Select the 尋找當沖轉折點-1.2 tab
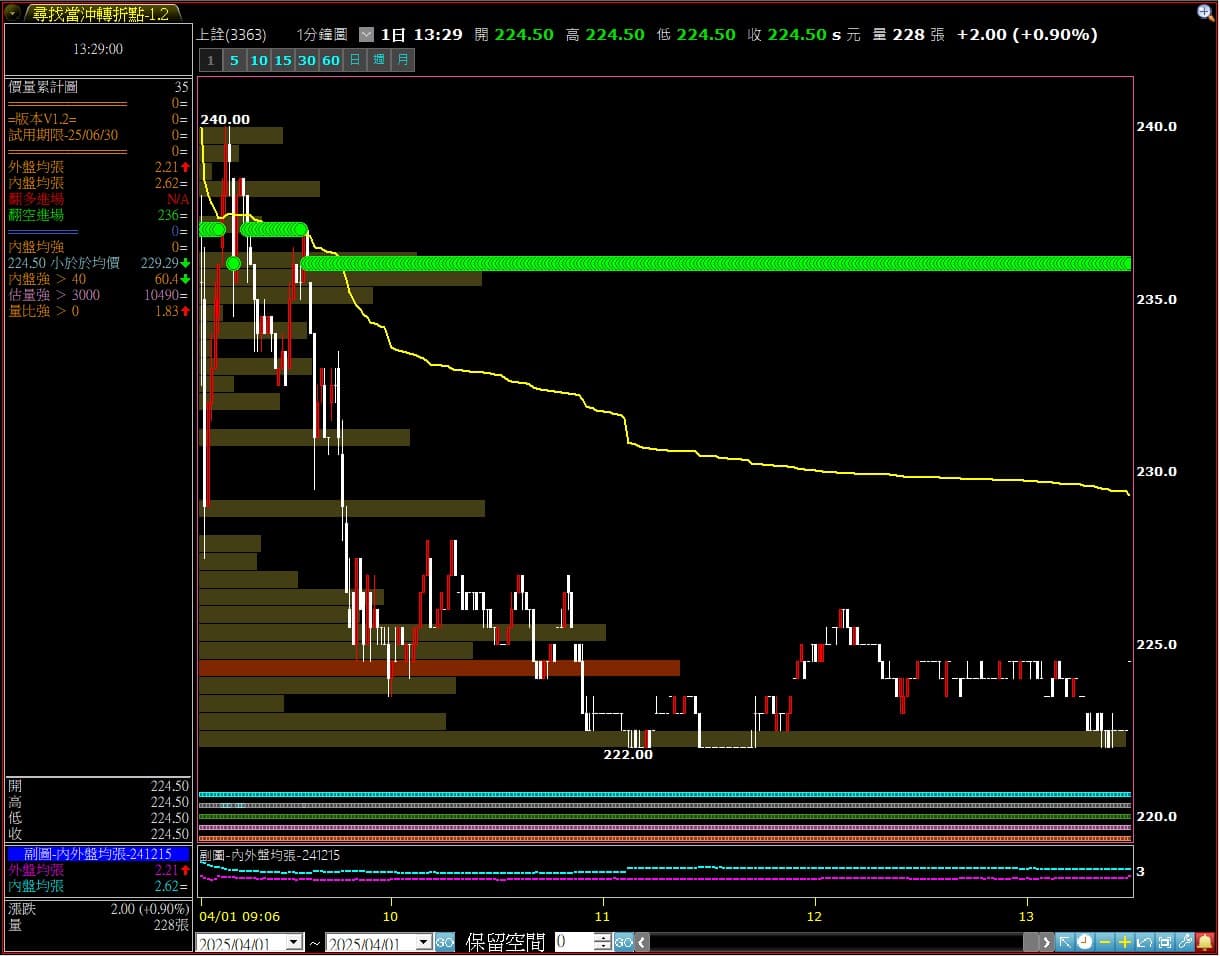This screenshot has height=956, width=1220. (101, 13)
